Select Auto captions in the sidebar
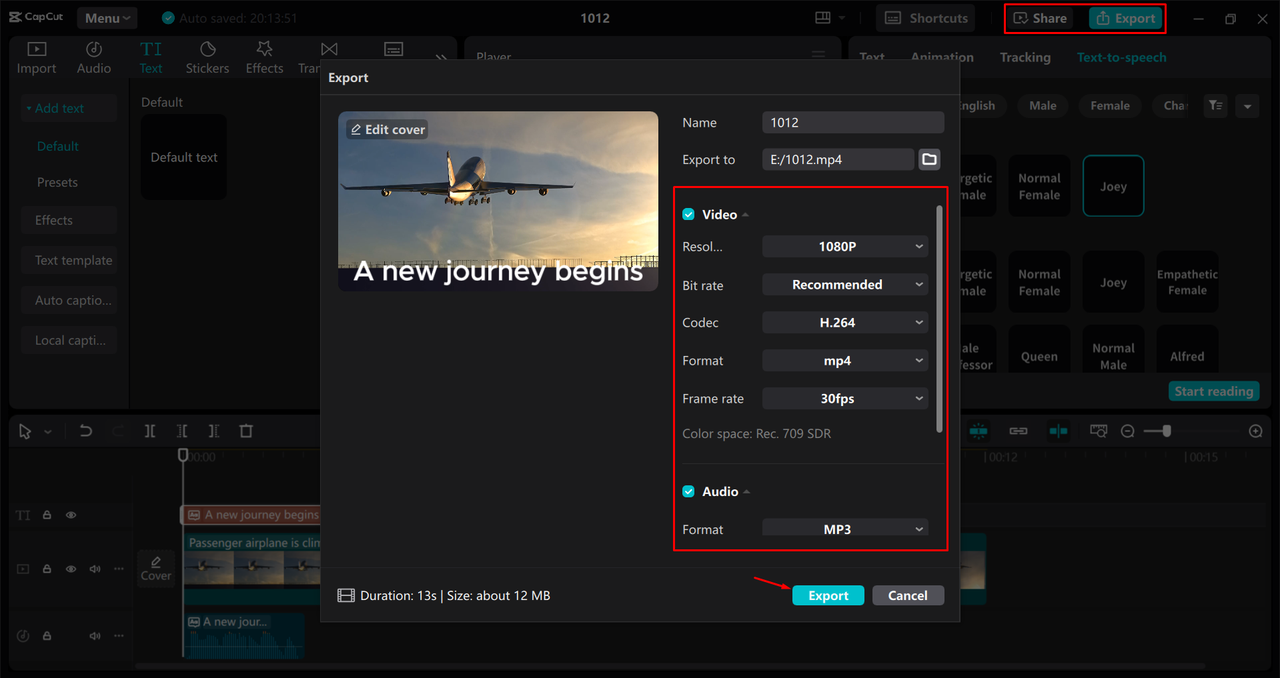 click(x=69, y=300)
